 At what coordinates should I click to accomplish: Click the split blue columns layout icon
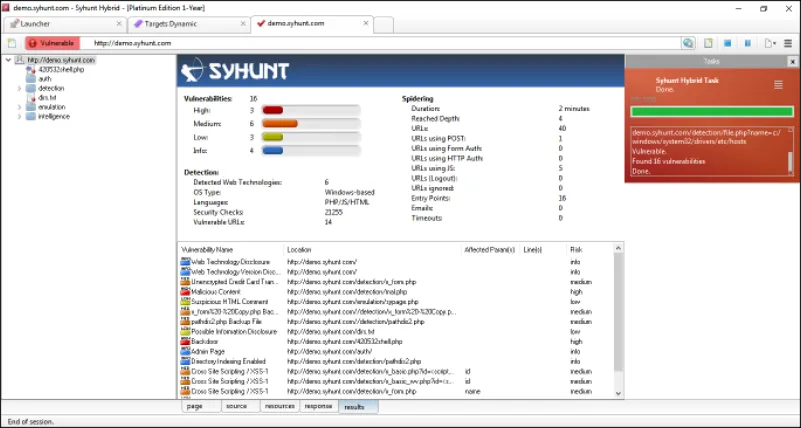click(747, 43)
